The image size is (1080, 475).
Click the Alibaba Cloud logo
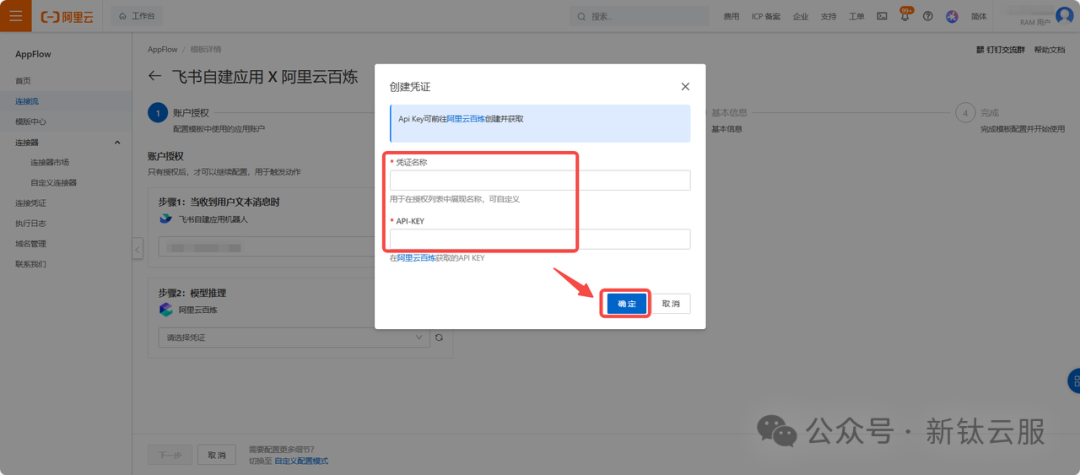(67, 17)
